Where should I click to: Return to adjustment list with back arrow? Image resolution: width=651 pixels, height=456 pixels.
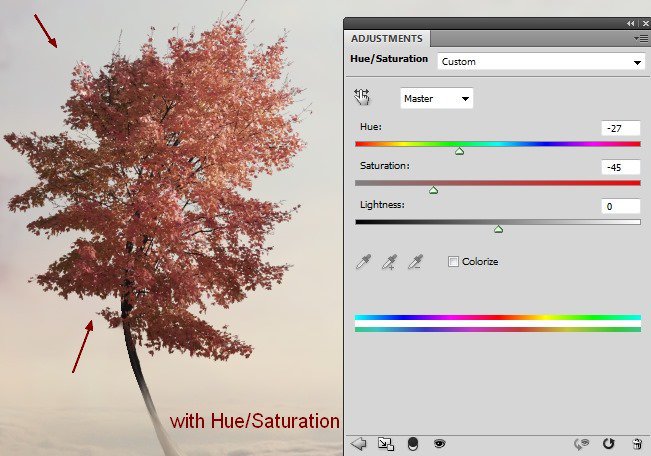click(361, 443)
